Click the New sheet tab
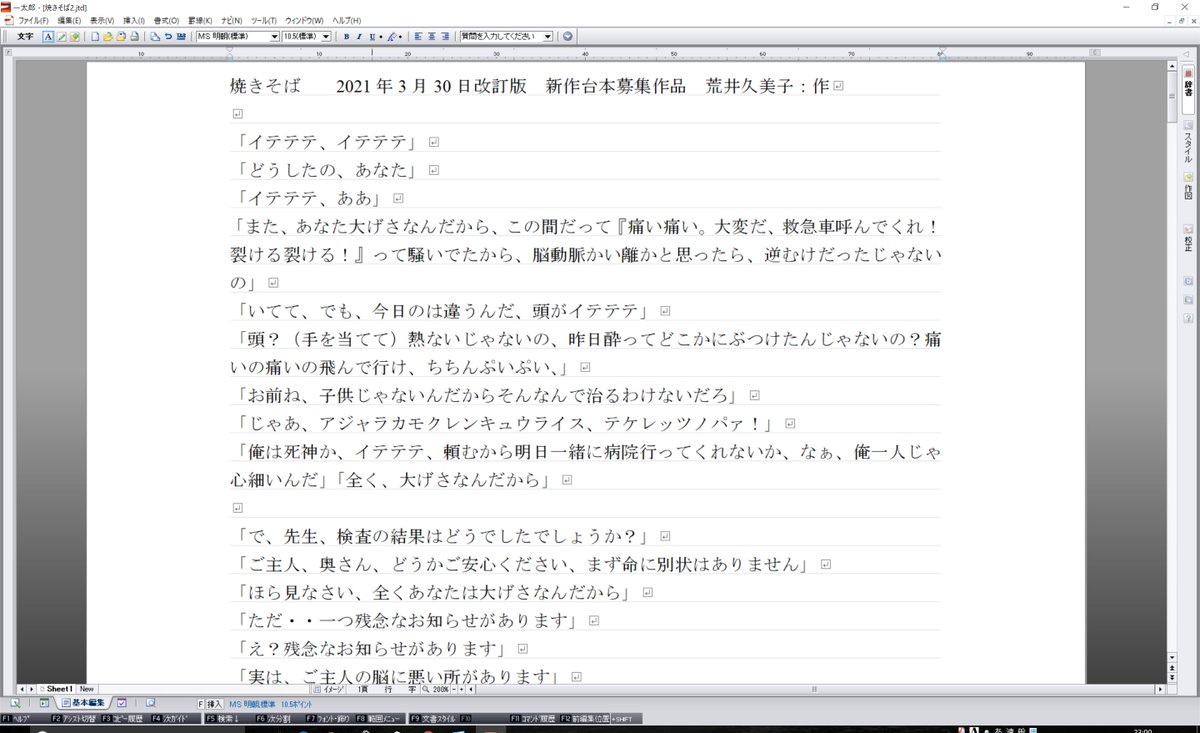1200x733 pixels. click(87, 689)
